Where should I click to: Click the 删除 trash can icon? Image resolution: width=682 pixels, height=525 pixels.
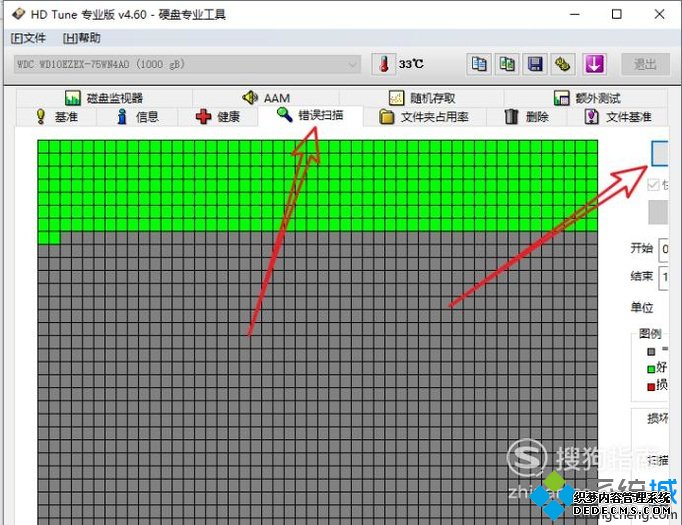pos(511,117)
